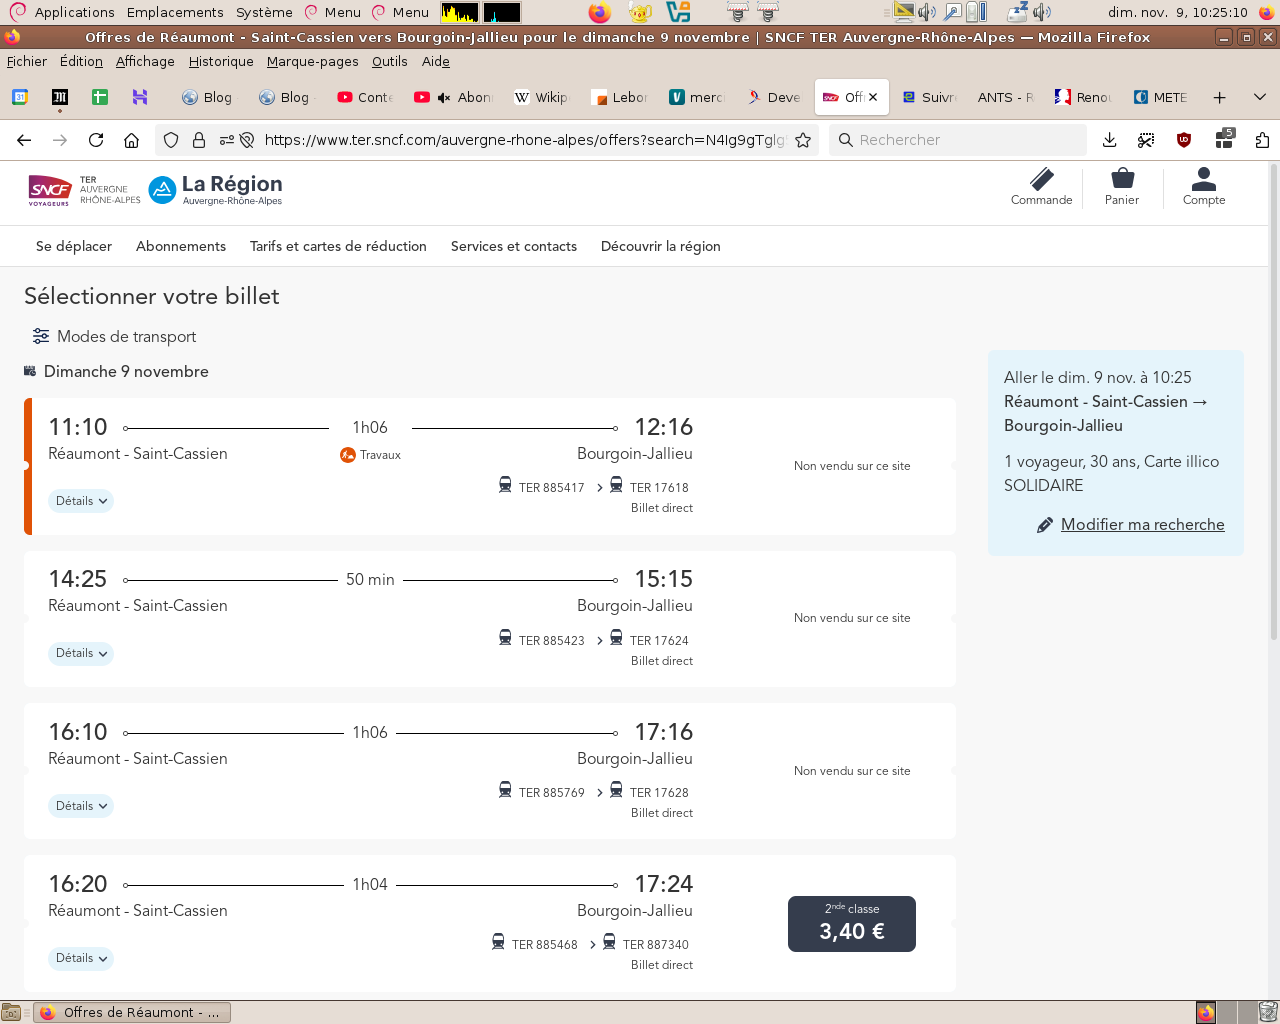Click the home page icon
The image size is (1280, 1024).
[131, 140]
